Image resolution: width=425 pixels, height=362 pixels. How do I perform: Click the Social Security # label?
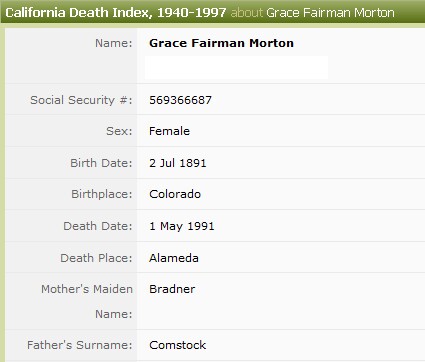[x=81, y=100]
